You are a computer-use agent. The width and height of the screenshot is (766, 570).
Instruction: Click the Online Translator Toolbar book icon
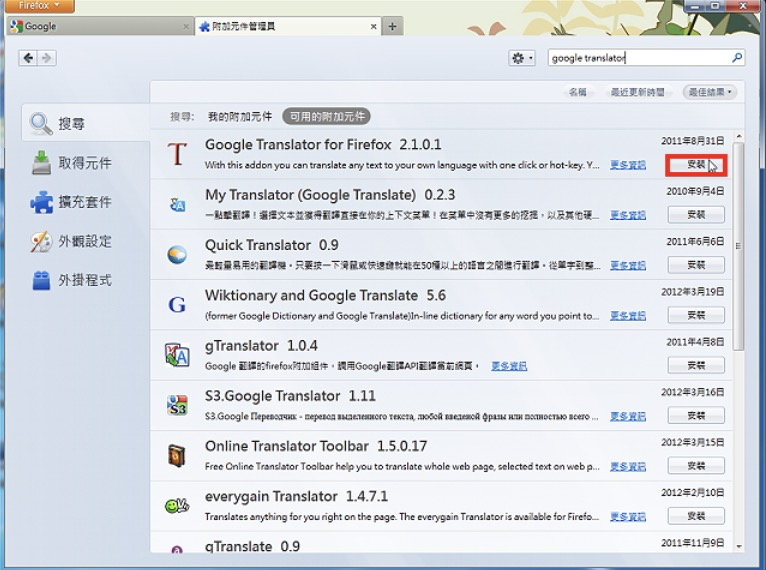177,456
